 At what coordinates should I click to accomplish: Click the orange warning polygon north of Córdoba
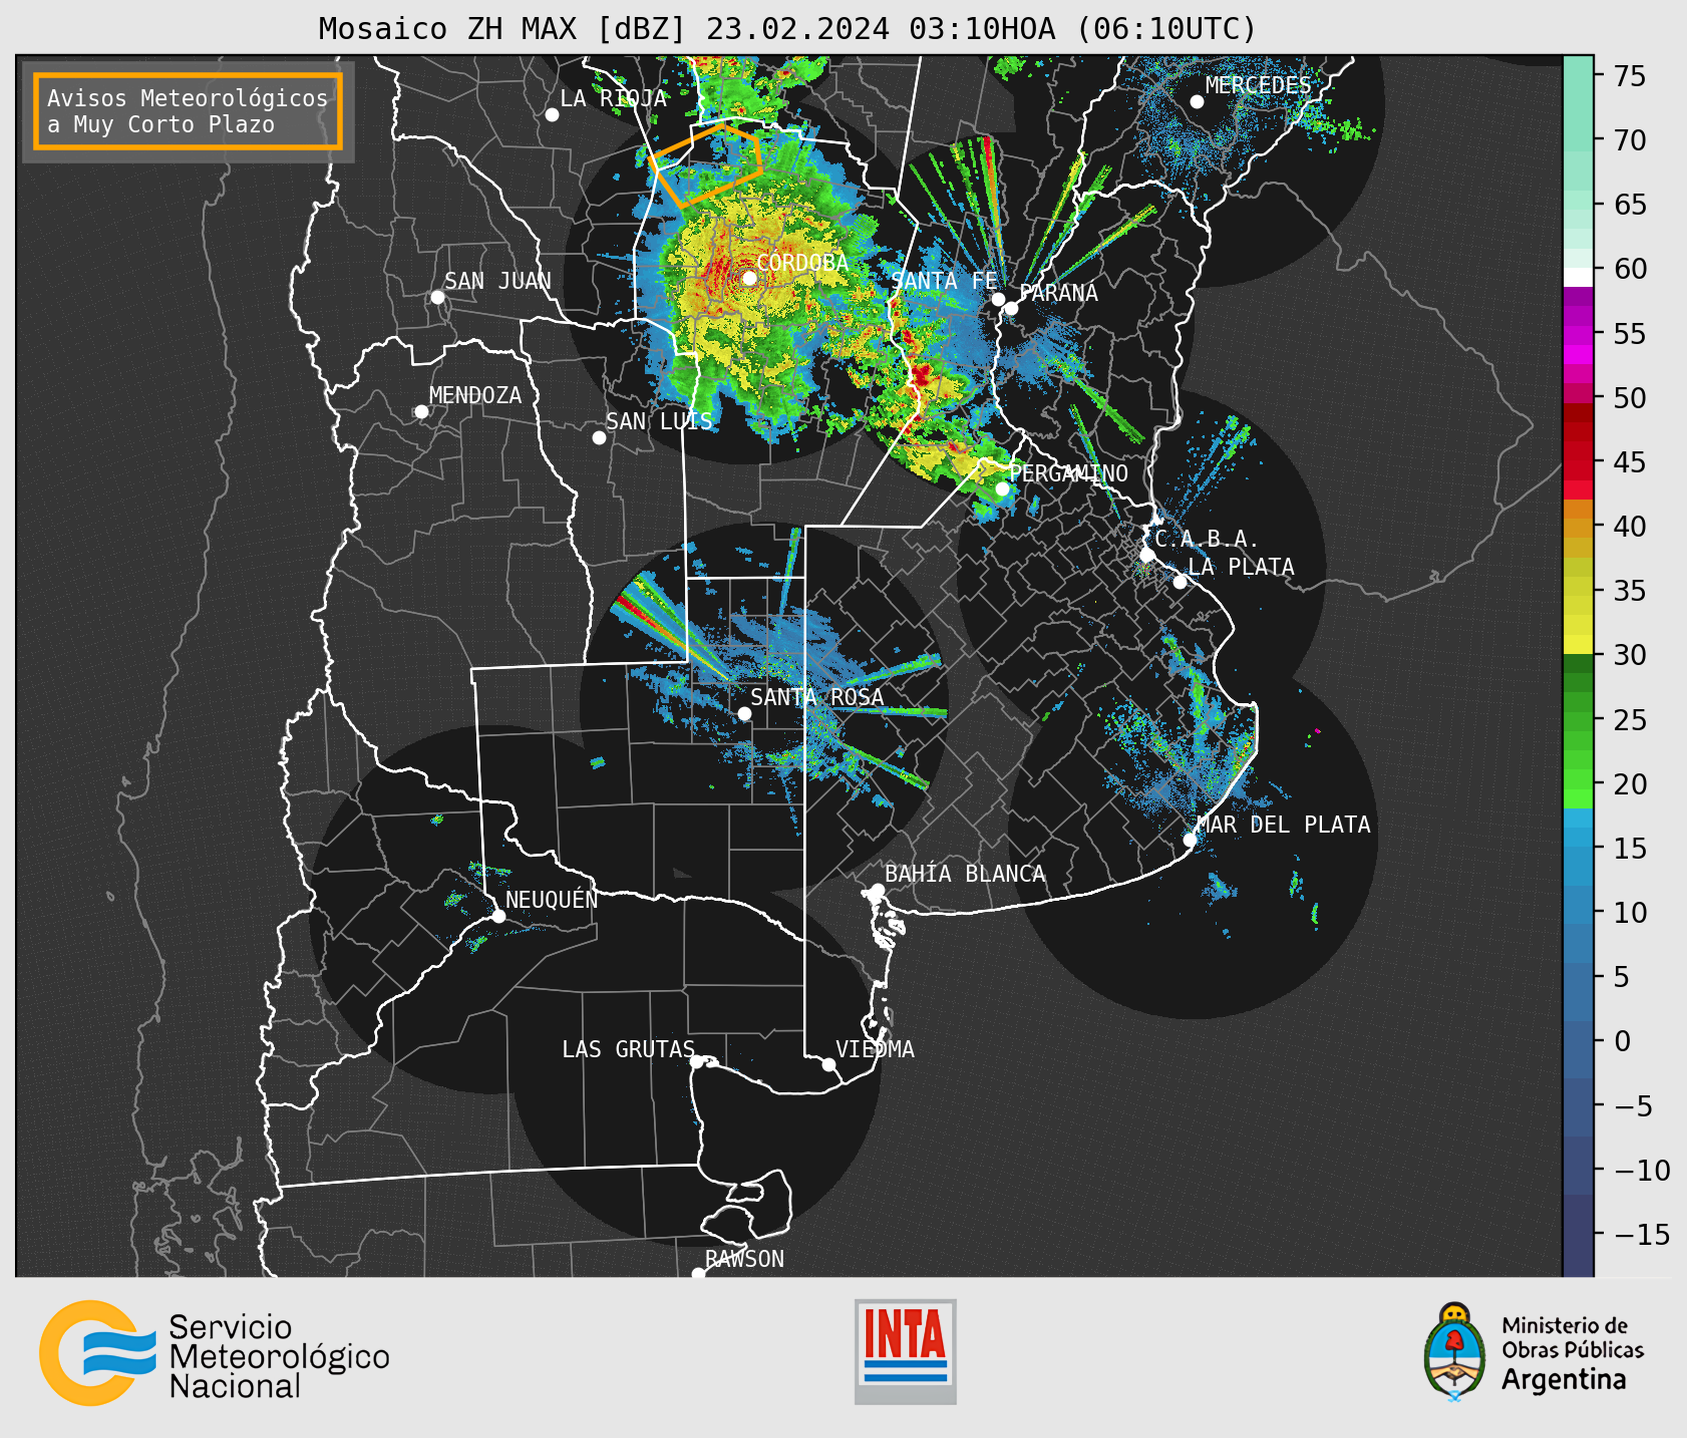[x=706, y=165]
